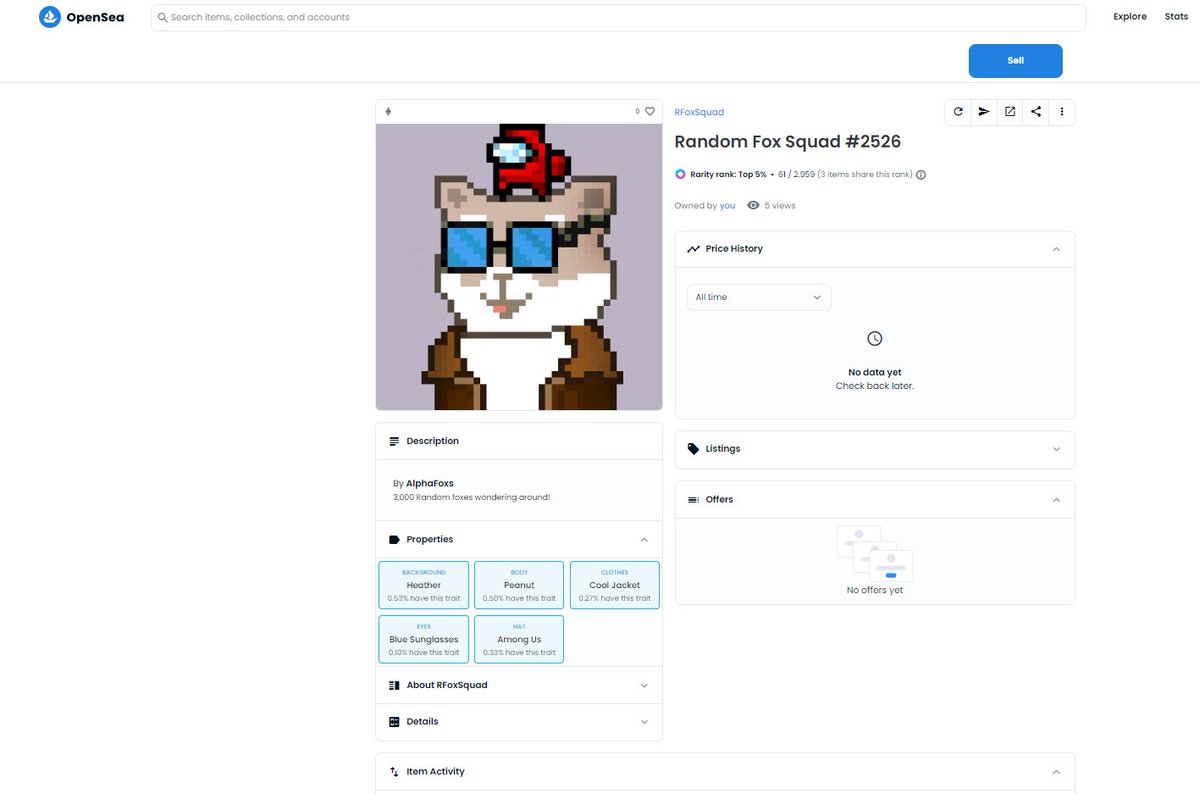The height and width of the screenshot is (794, 1200).
Task: Click the Details icon
Action: pos(394,721)
